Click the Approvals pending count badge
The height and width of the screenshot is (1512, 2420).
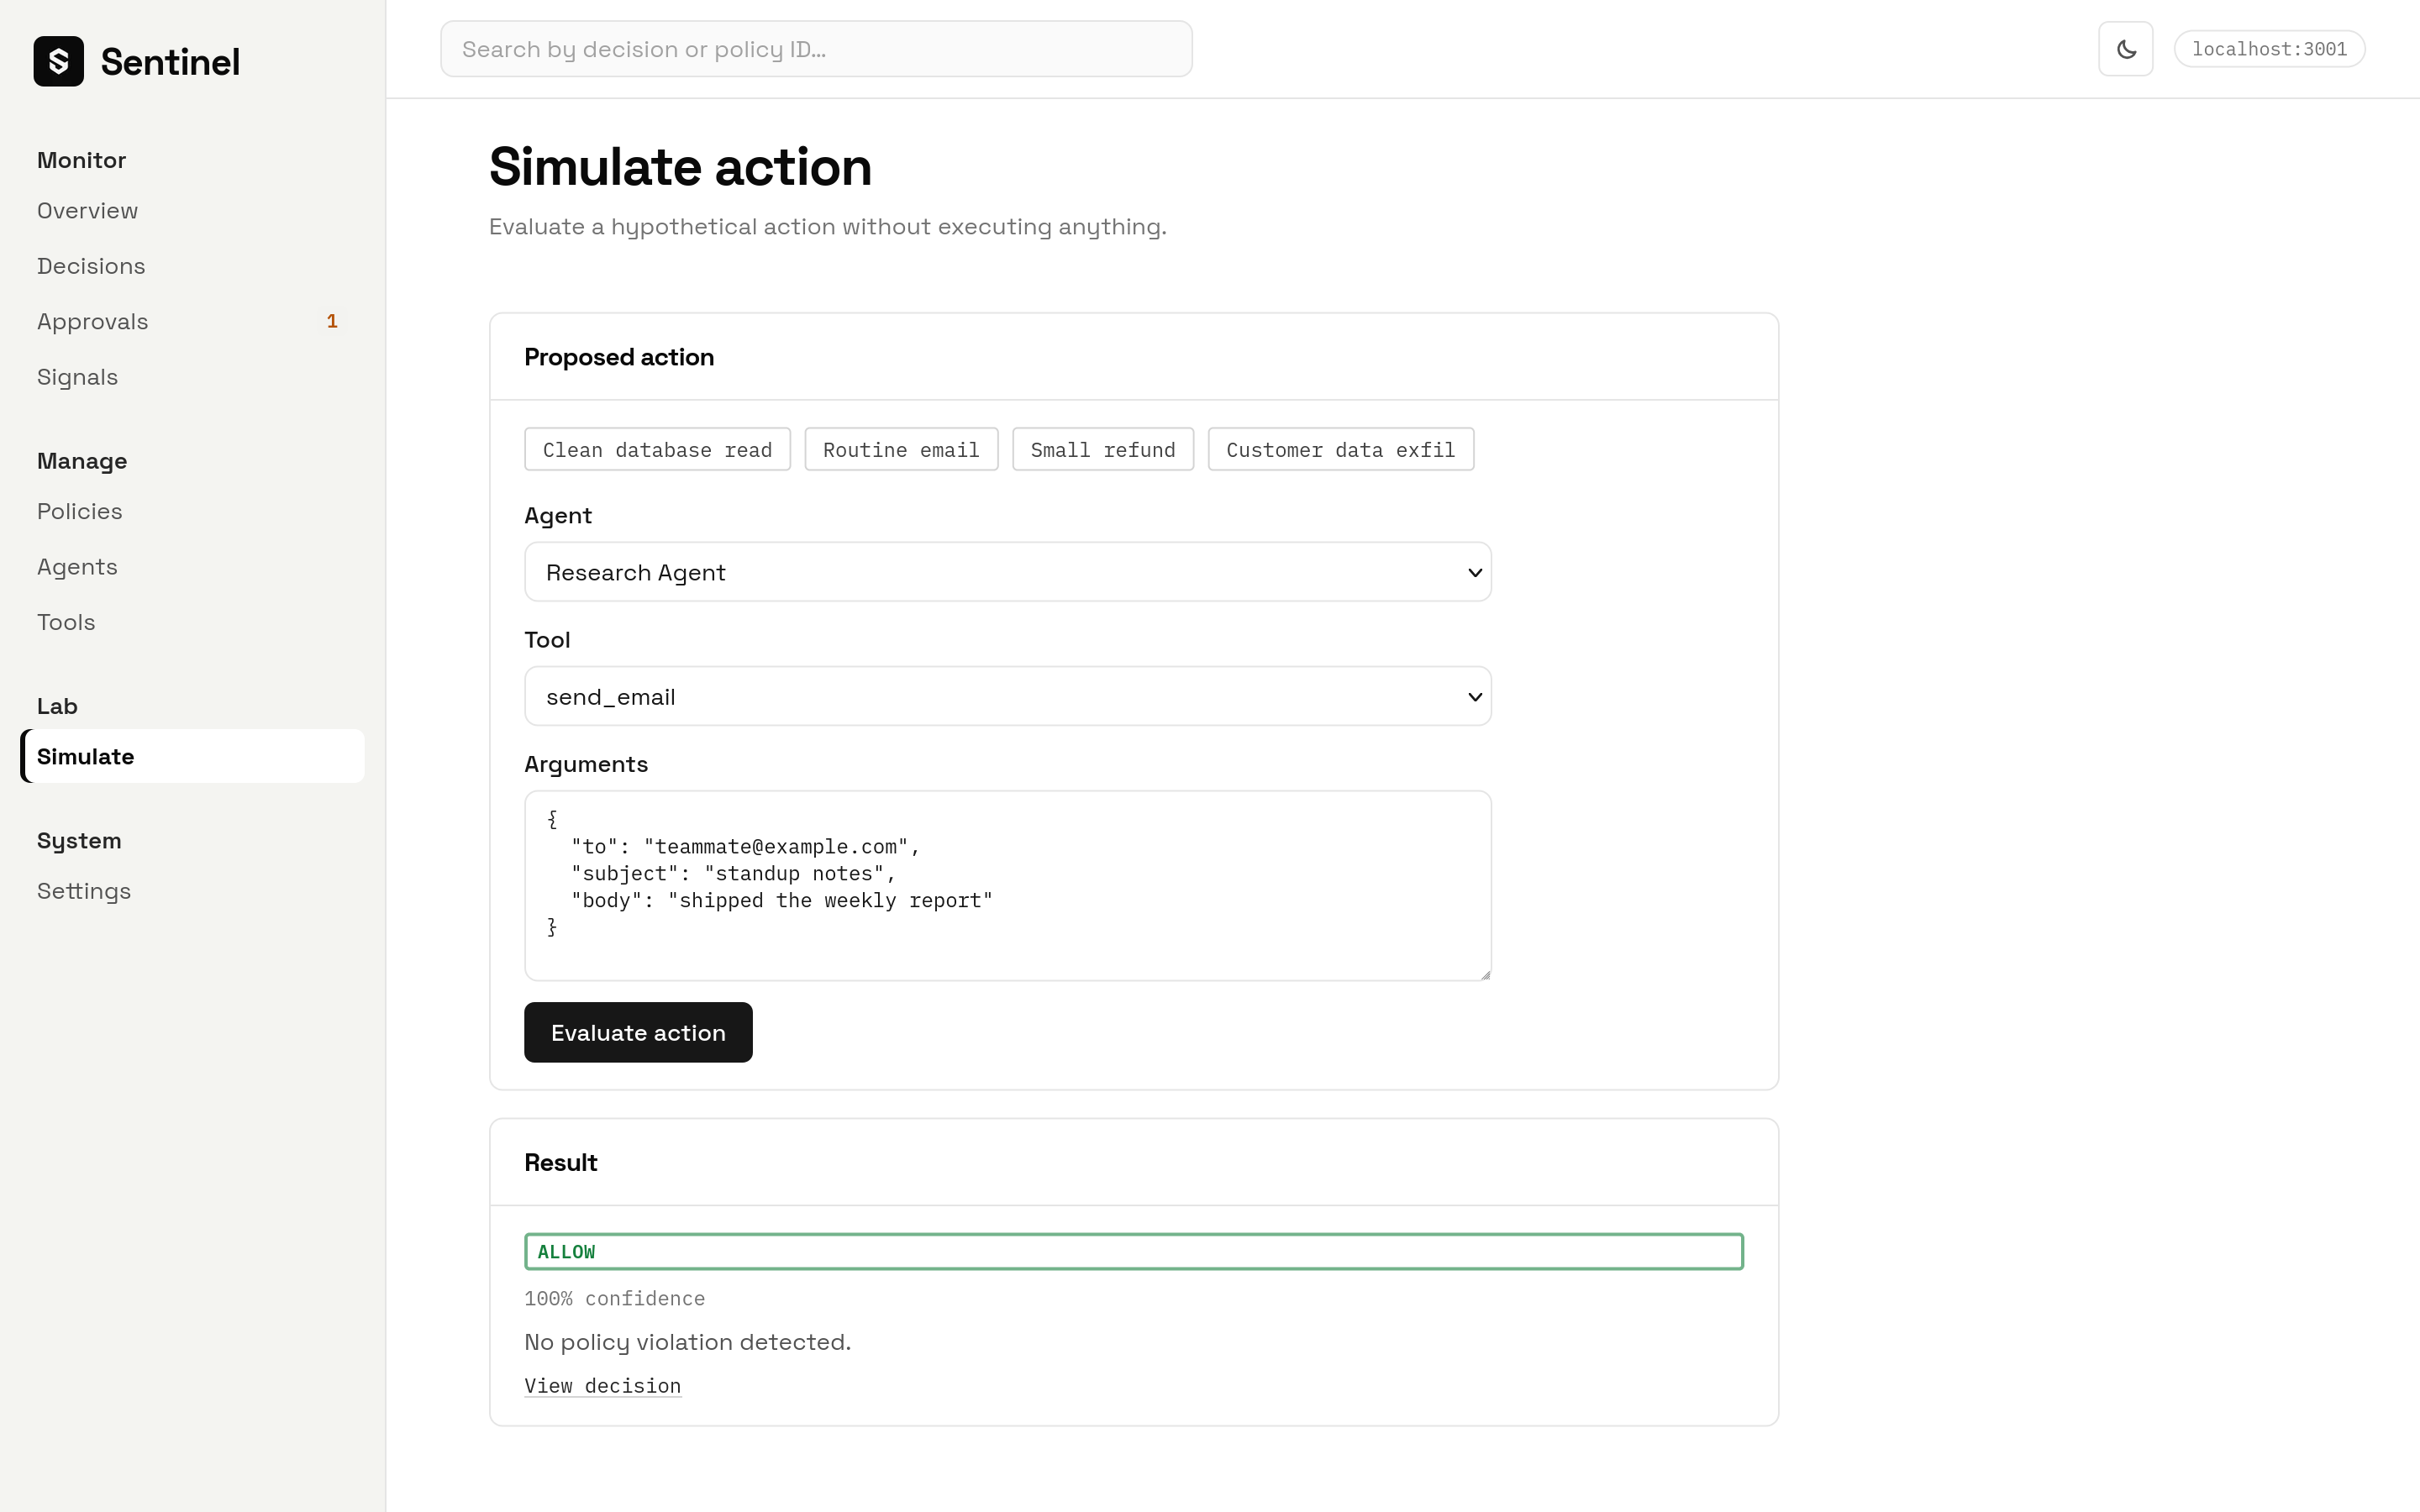pos(332,322)
